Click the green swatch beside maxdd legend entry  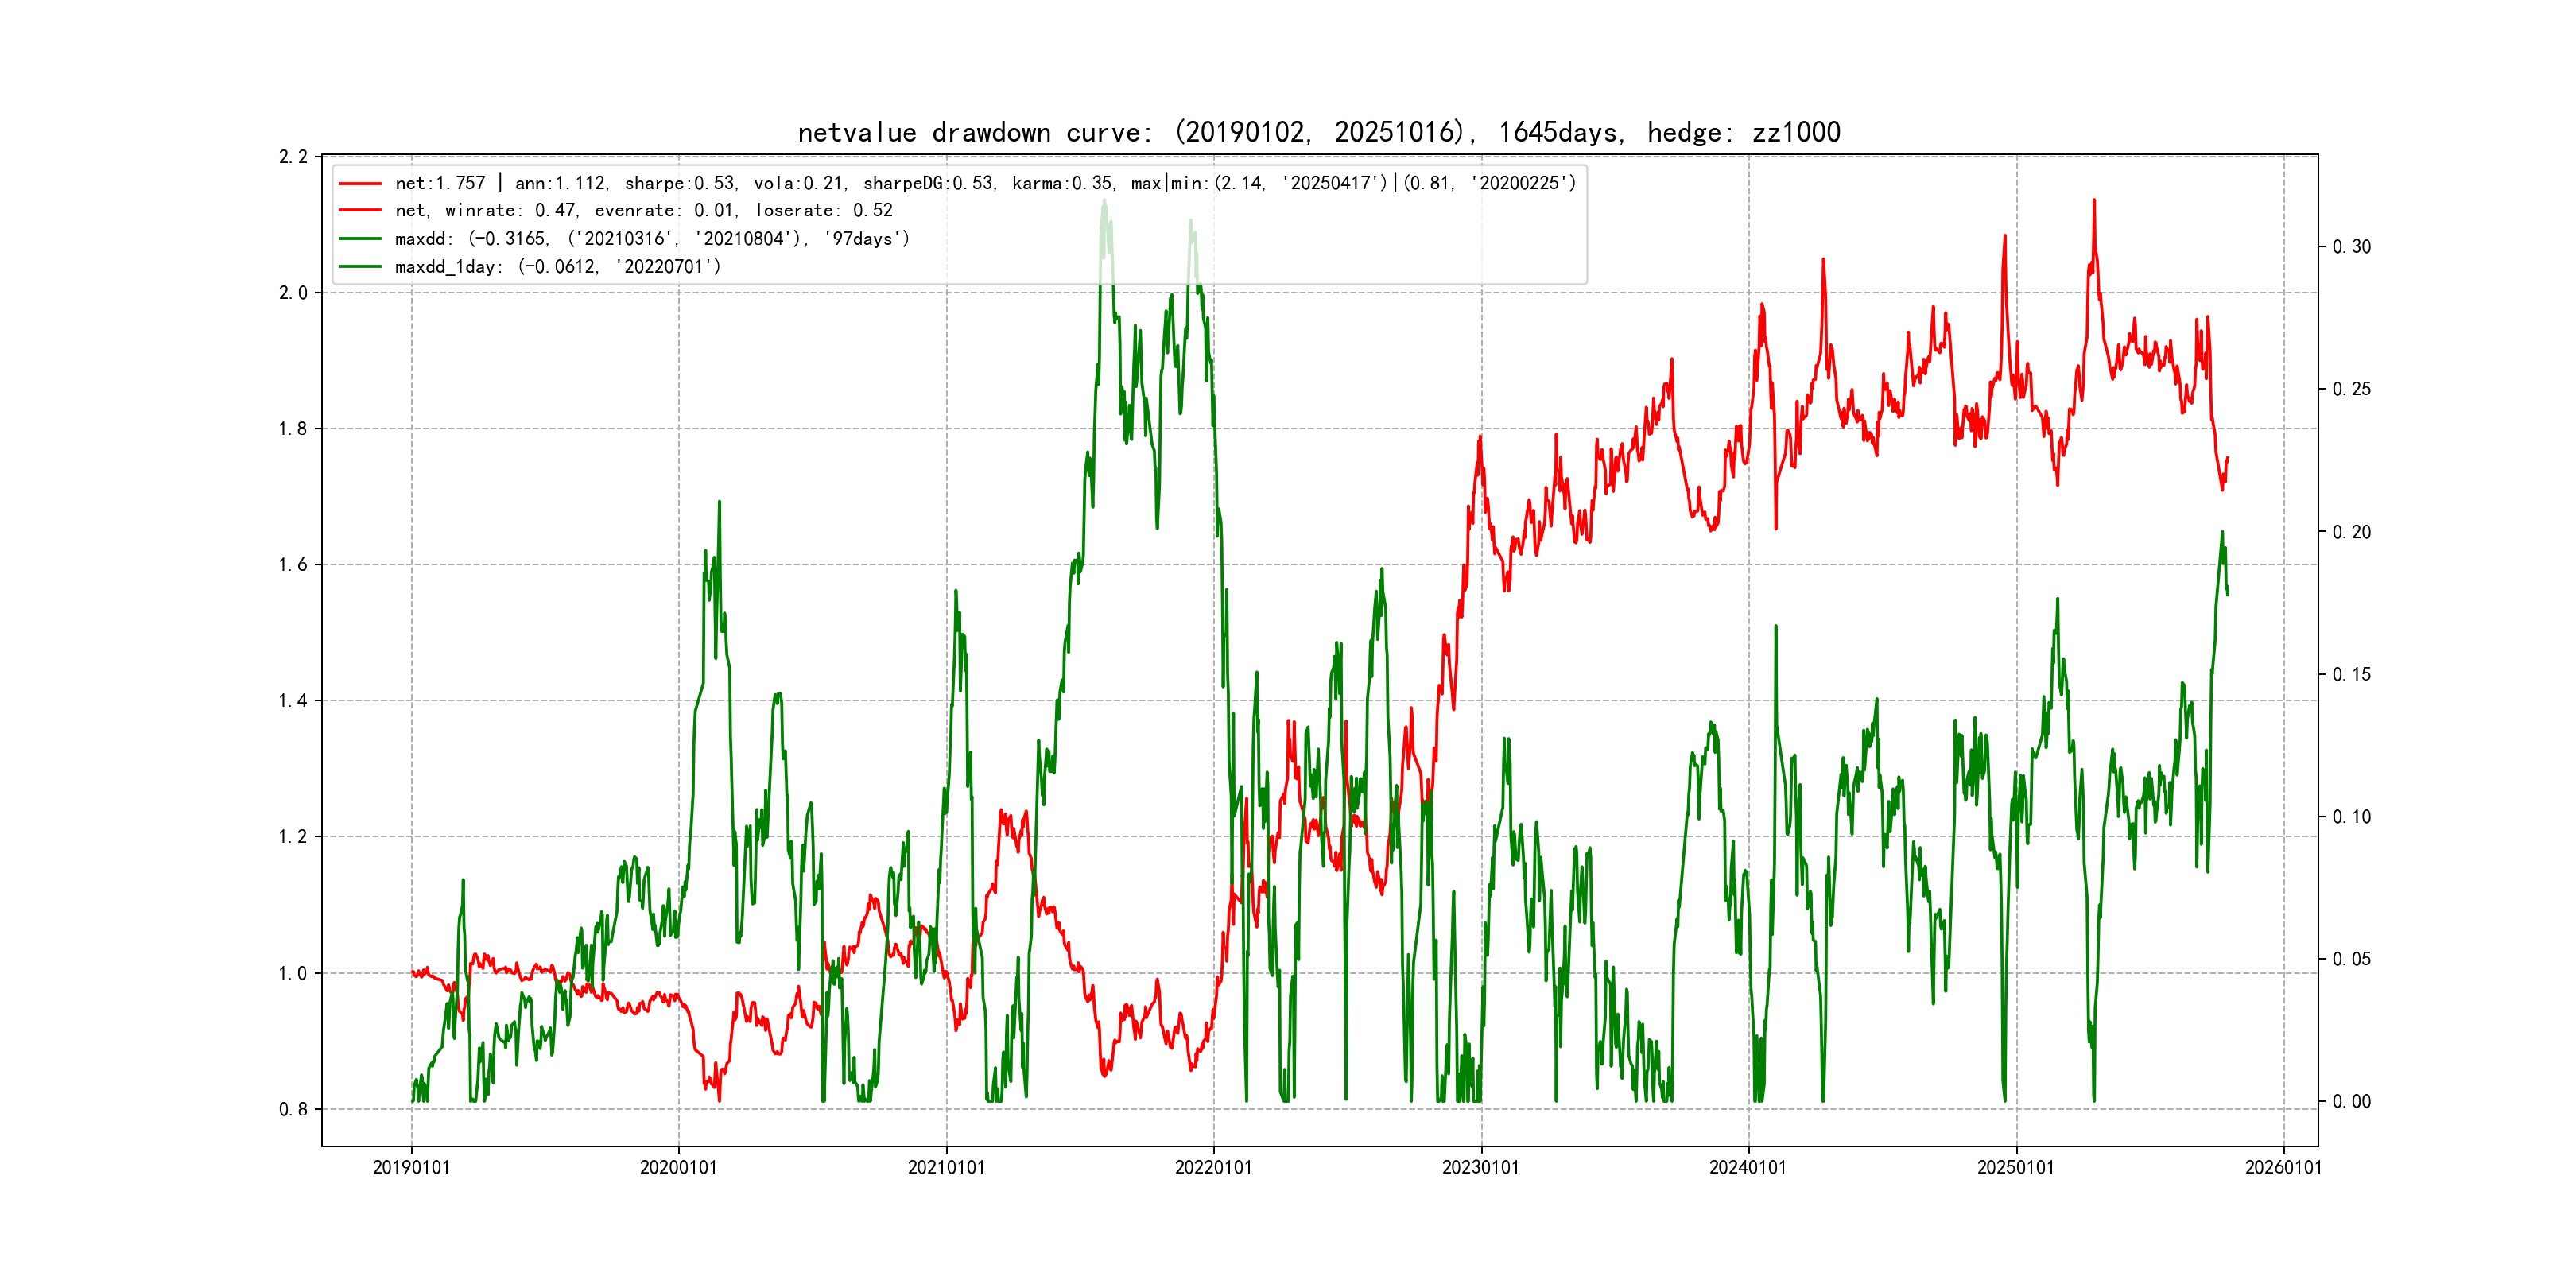[360, 239]
